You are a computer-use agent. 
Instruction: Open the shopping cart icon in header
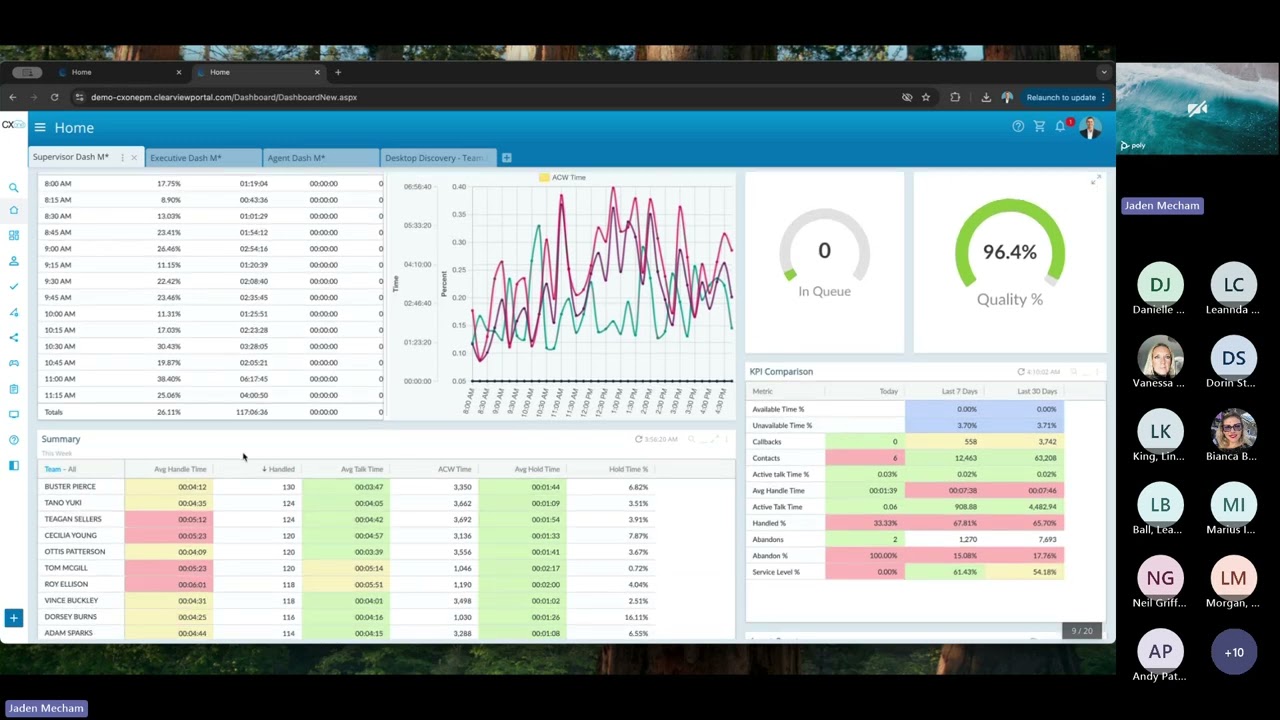pos(1039,126)
